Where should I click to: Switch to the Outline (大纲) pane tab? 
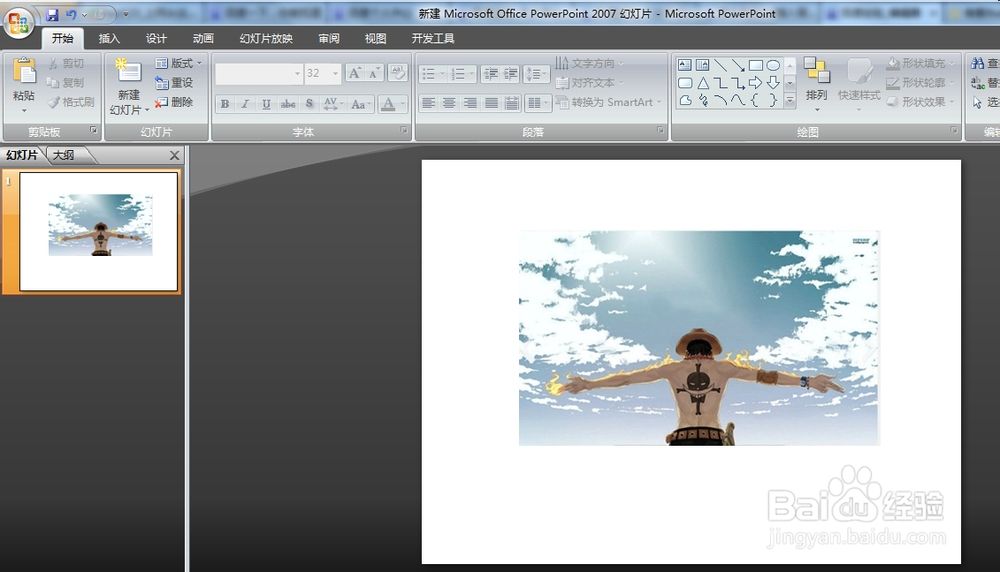(64, 155)
